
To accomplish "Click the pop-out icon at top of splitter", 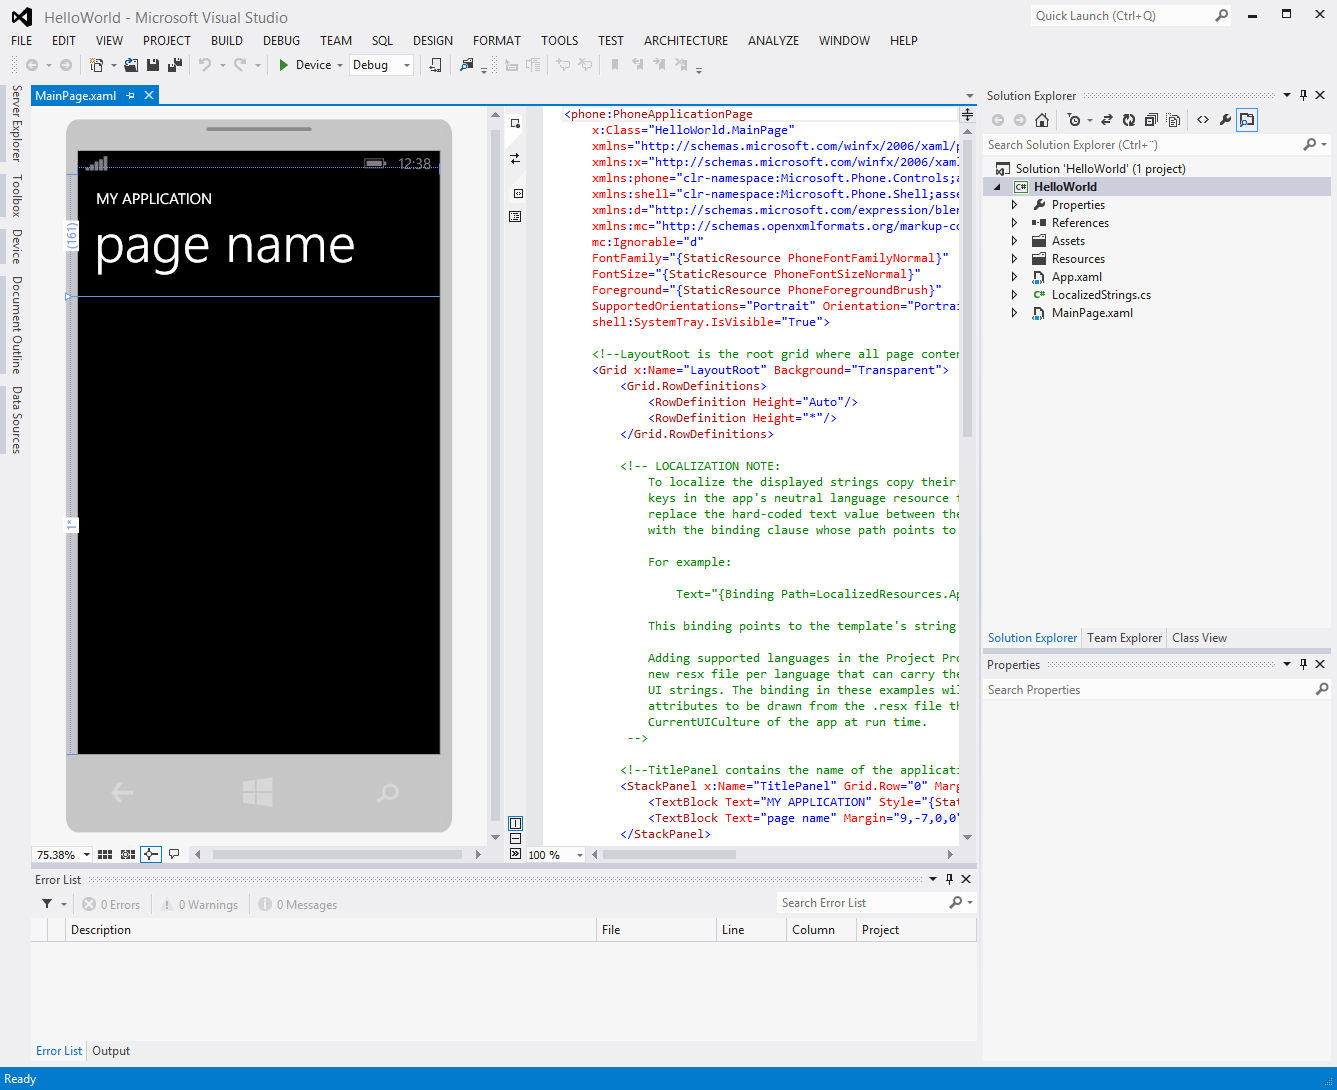I will 515,124.
